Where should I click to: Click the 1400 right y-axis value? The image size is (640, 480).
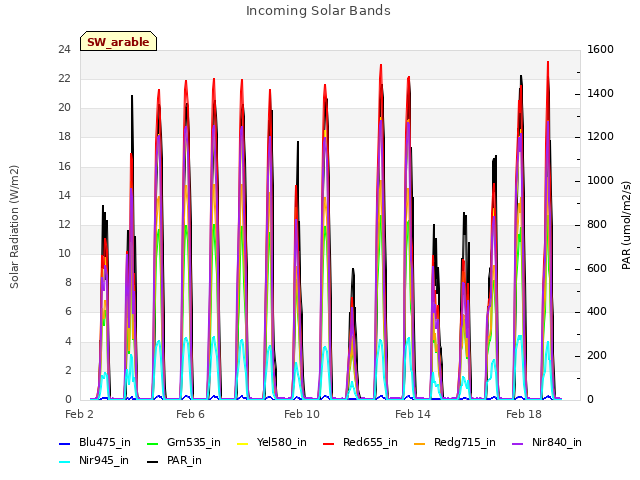(x=600, y=93)
